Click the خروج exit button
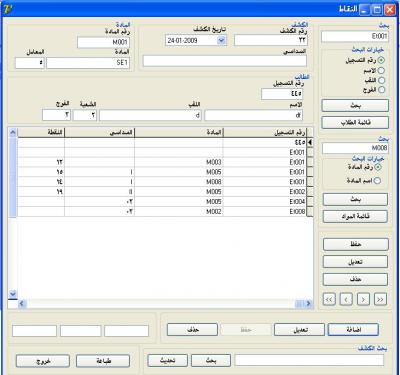Screen dimensions: 400x375 point(43,361)
